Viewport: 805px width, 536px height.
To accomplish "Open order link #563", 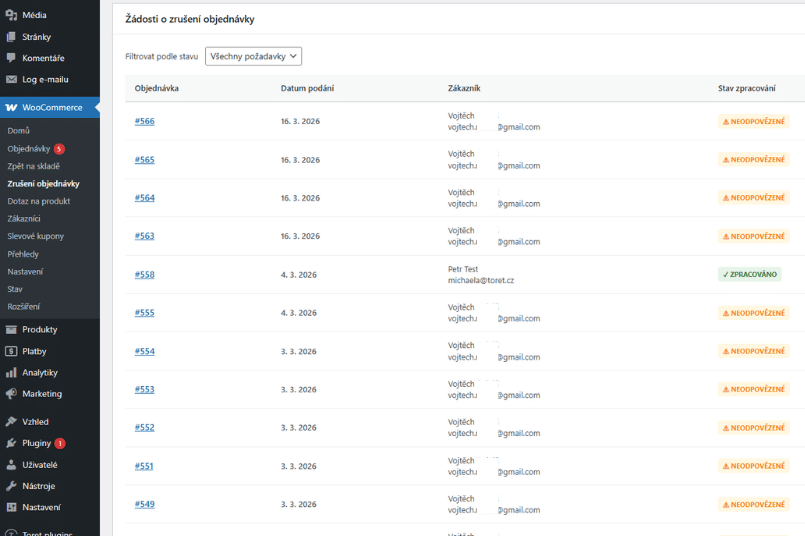I will click(x=145, y=236).
